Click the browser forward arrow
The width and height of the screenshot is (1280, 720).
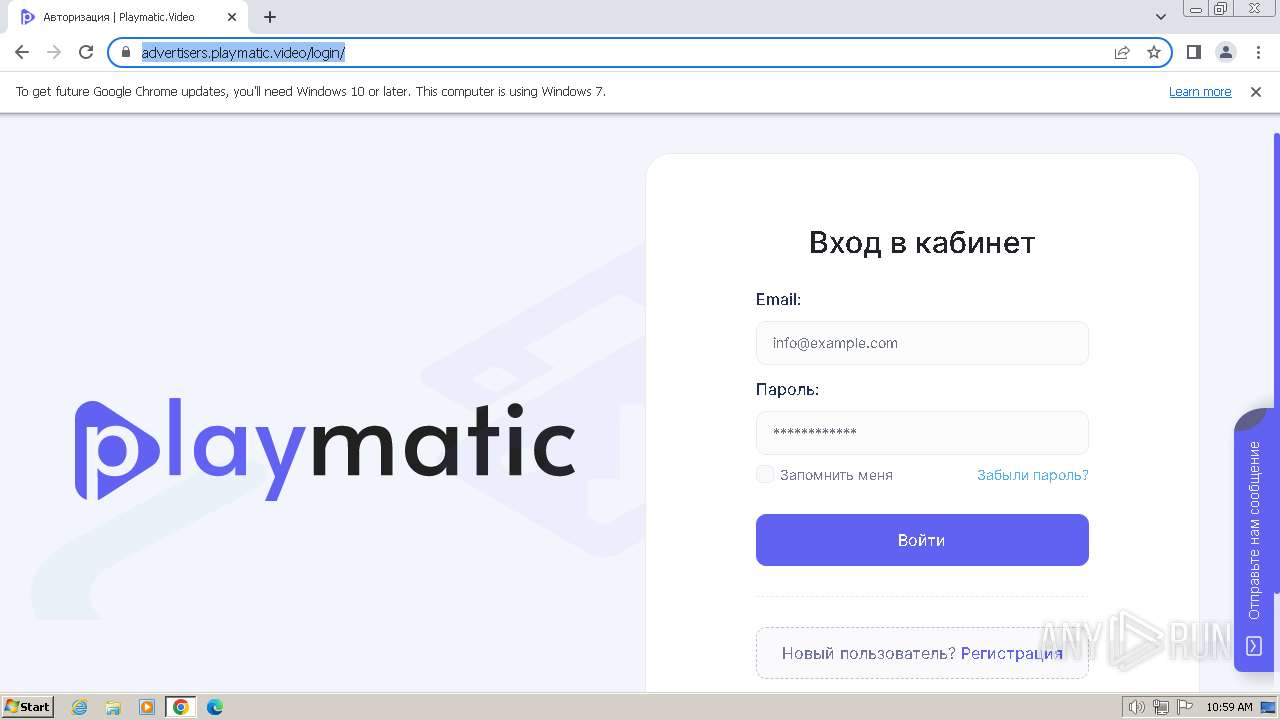pyautogui.click(x=54, y=52)
